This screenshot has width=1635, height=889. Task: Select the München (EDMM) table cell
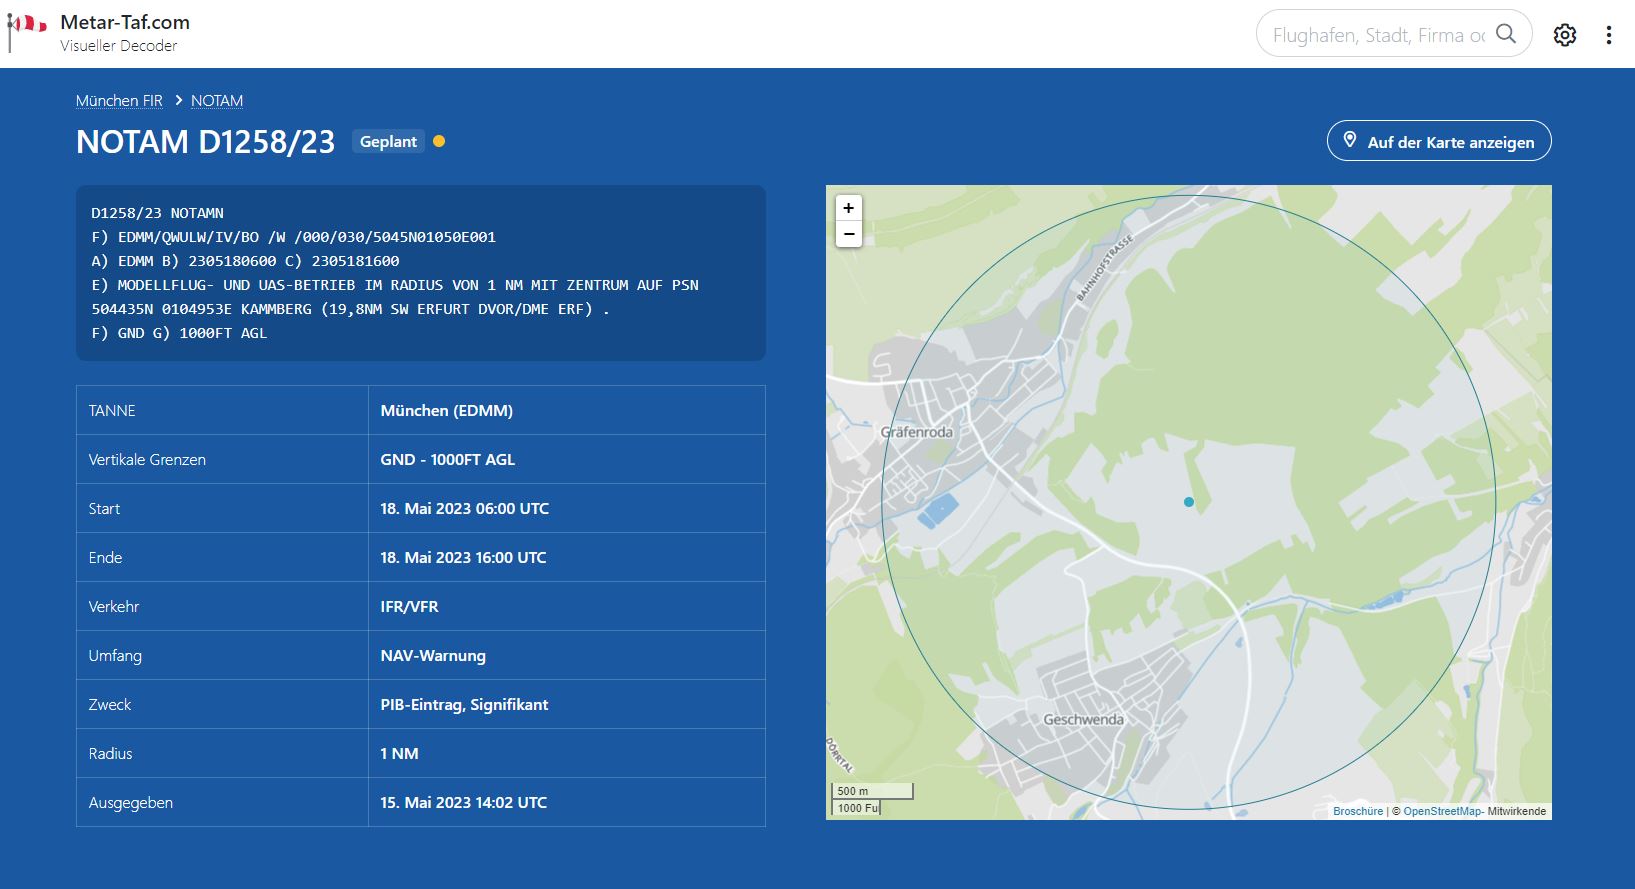(566, 410)
